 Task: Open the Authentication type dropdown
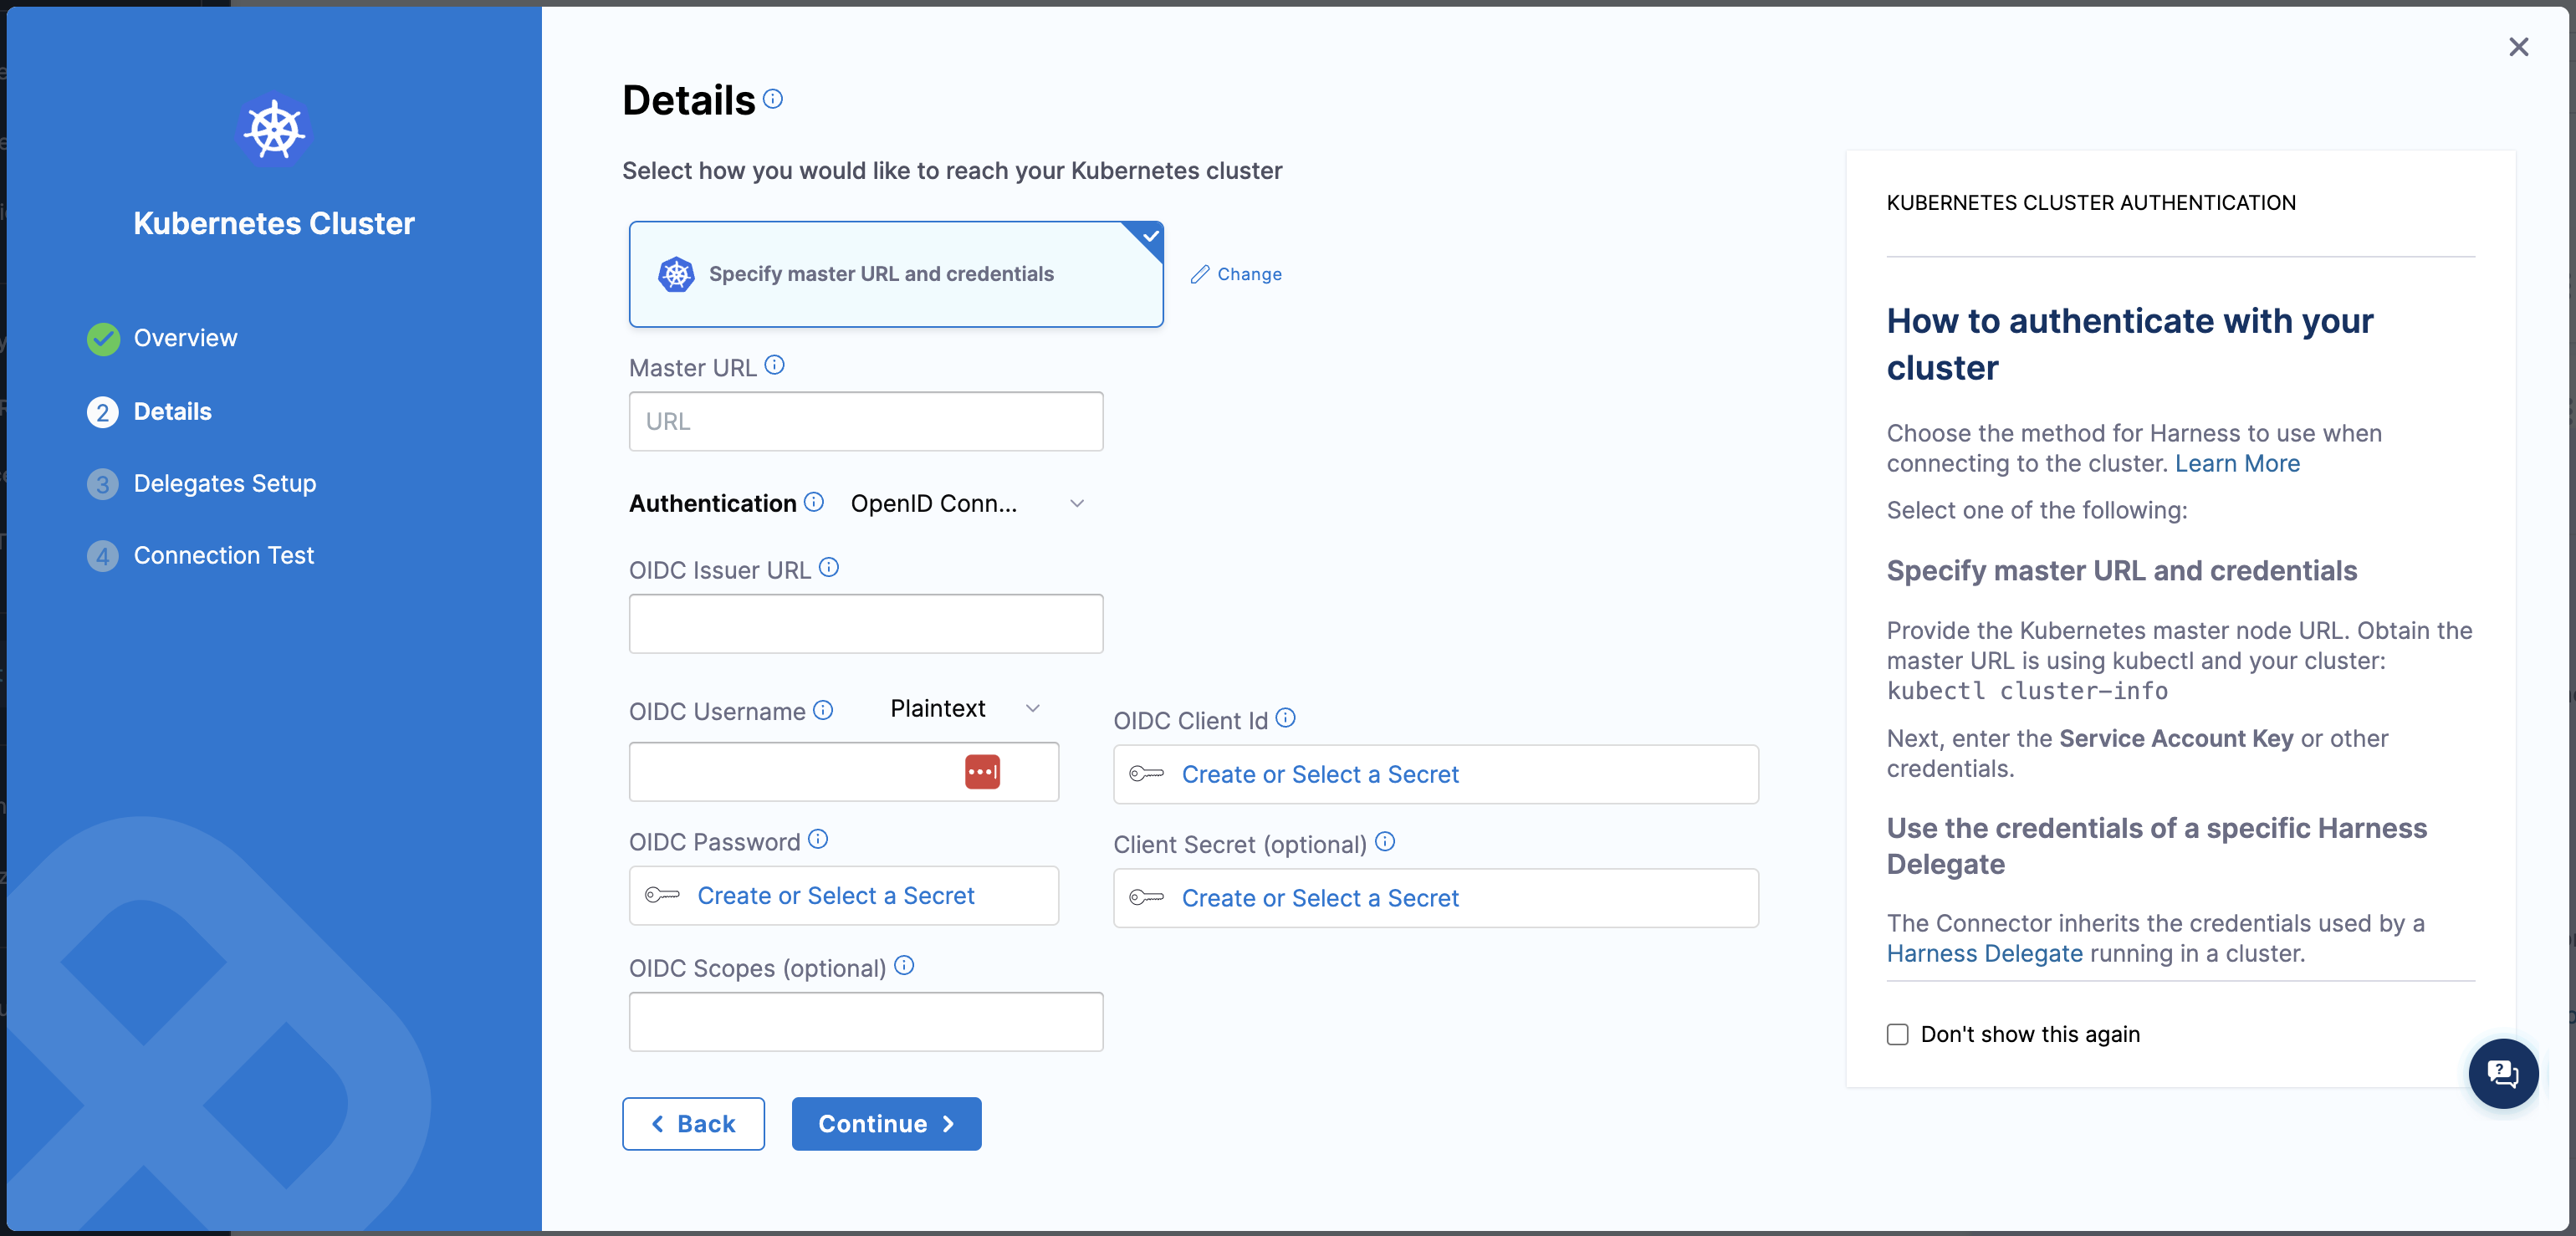click(967, 503)
